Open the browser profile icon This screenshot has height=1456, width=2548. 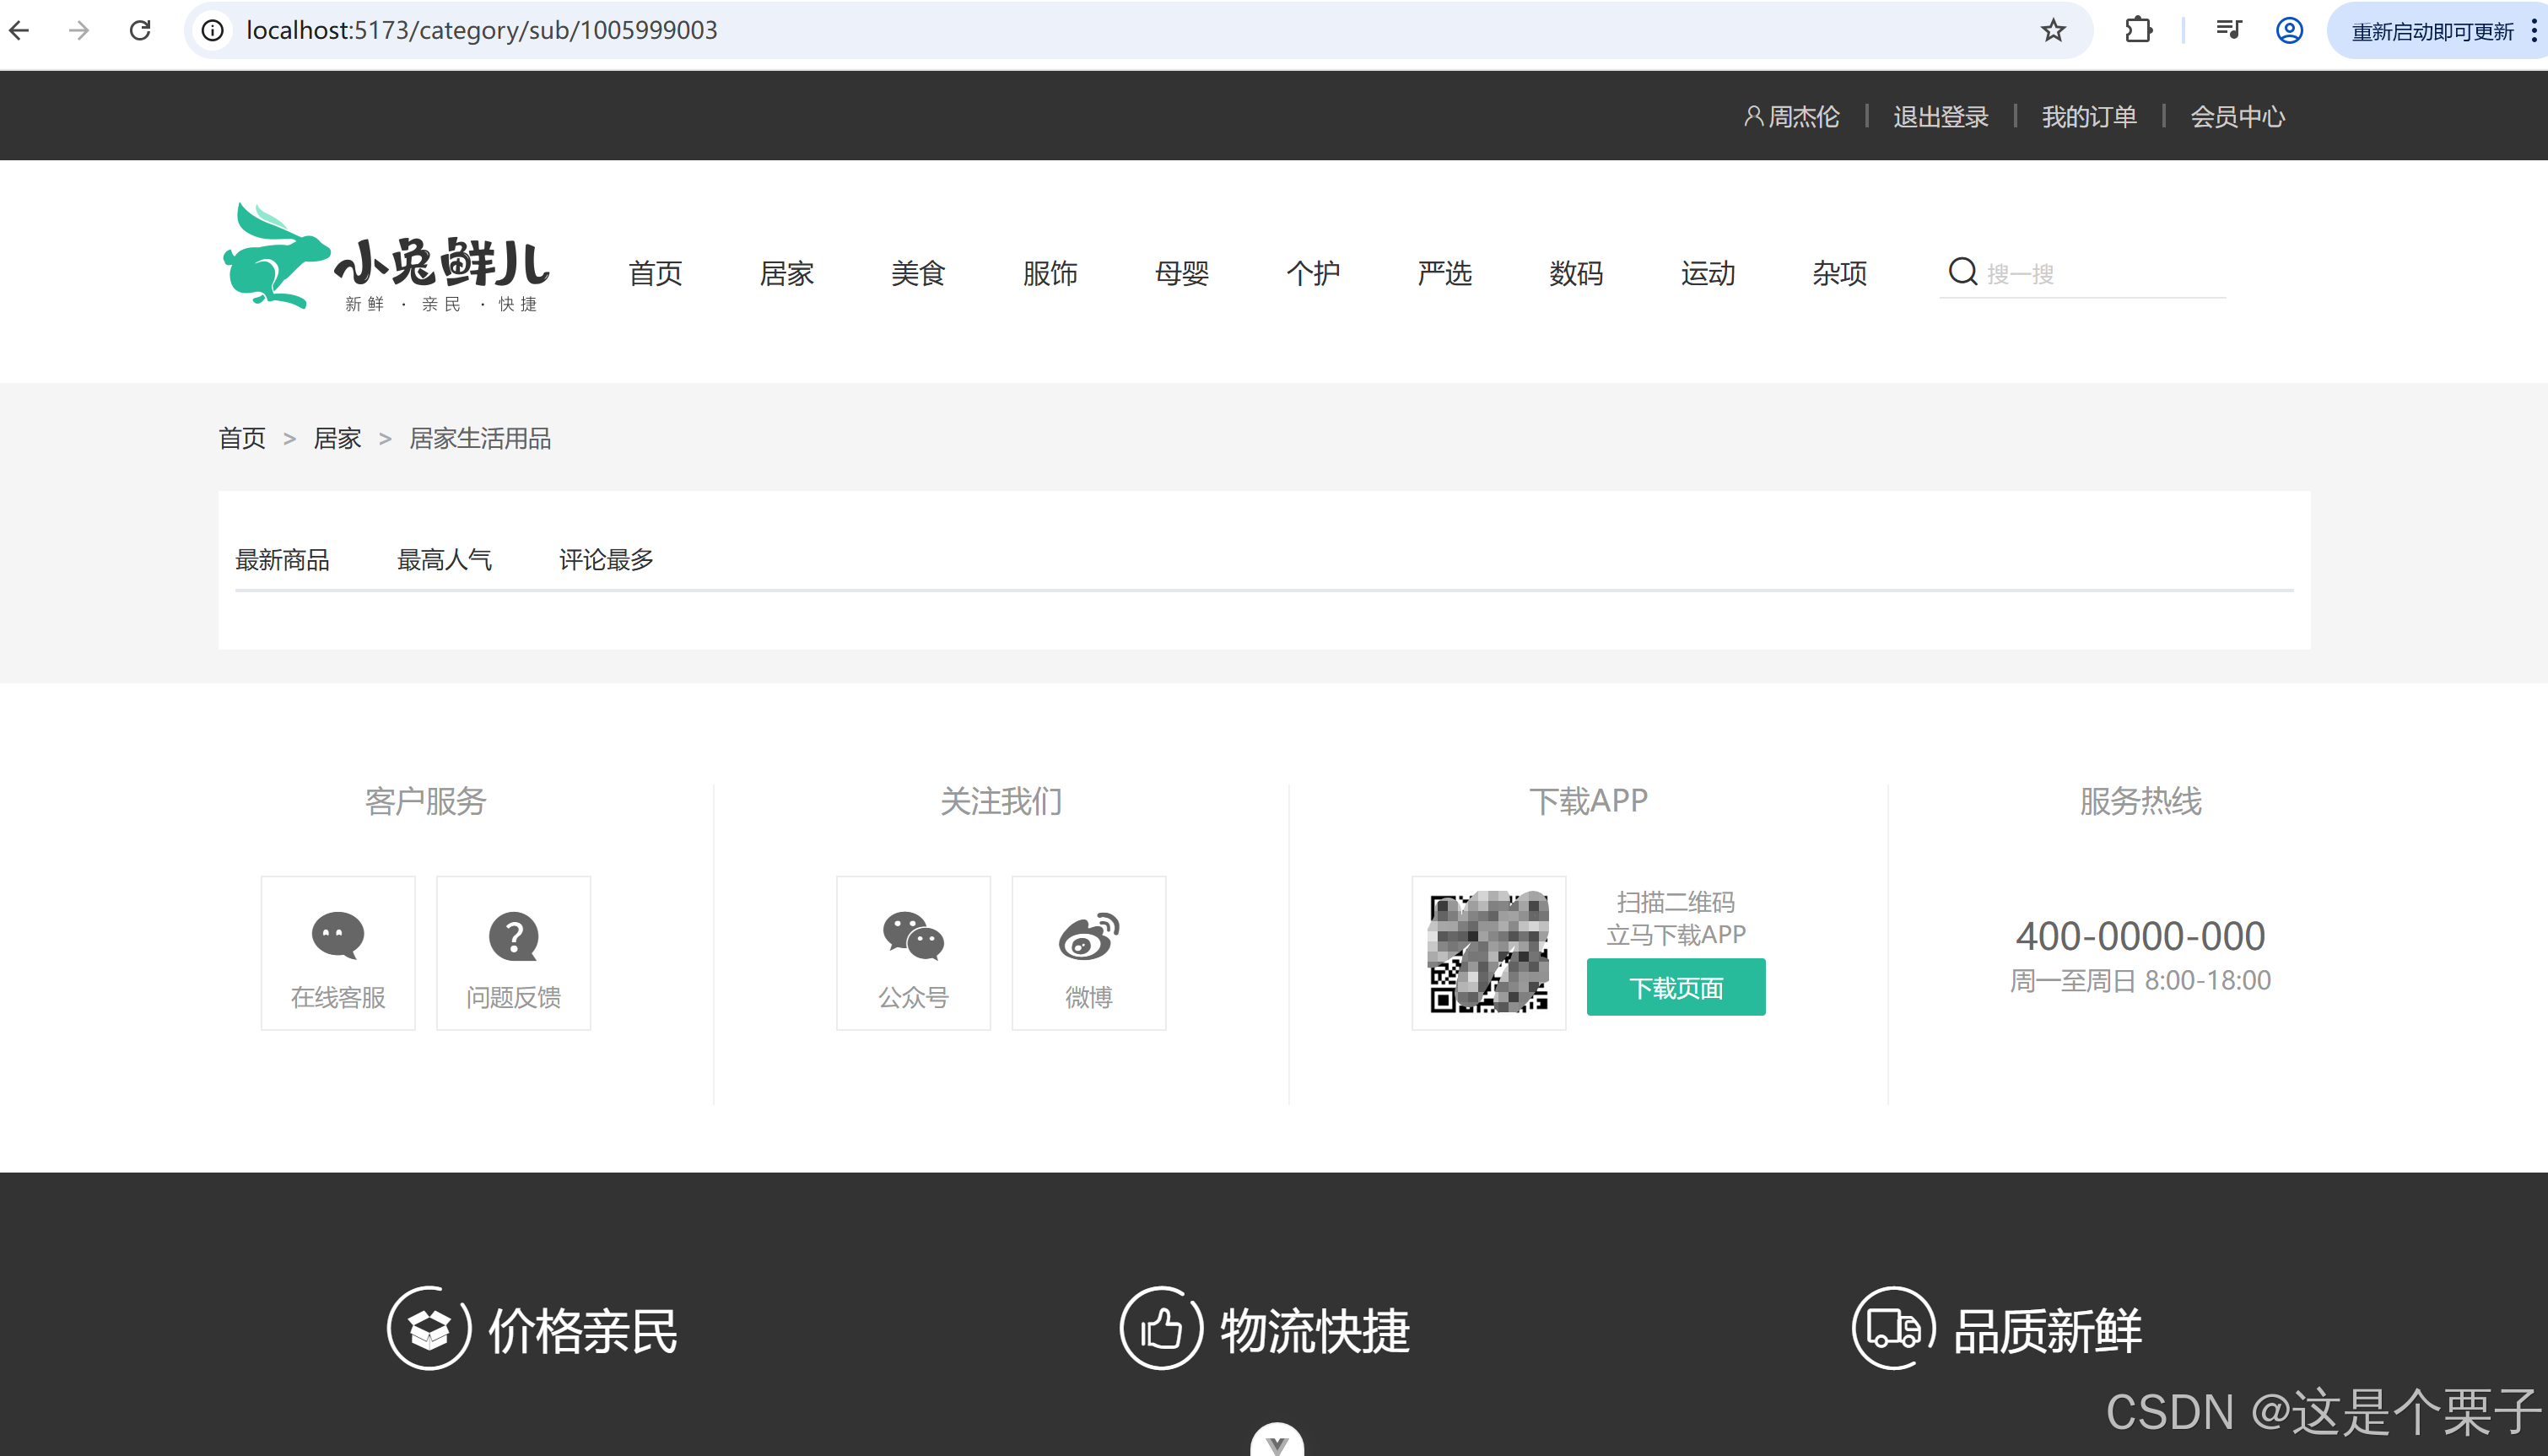coord(2289,30)
